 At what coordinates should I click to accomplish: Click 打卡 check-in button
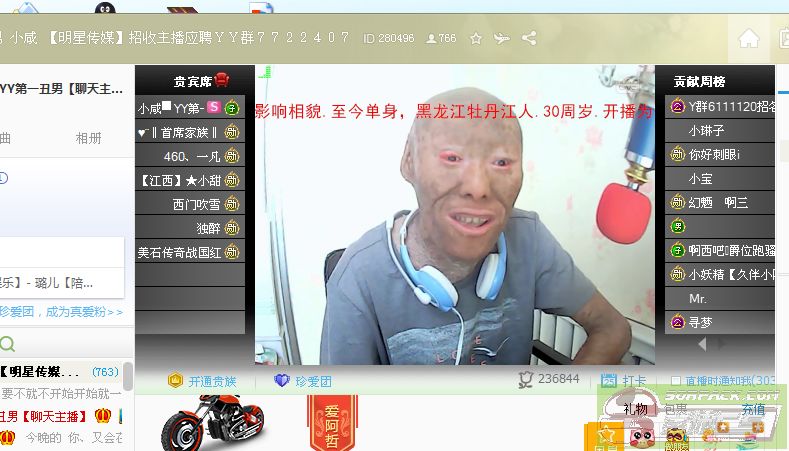pyautogui.click(x=624, y=381)
